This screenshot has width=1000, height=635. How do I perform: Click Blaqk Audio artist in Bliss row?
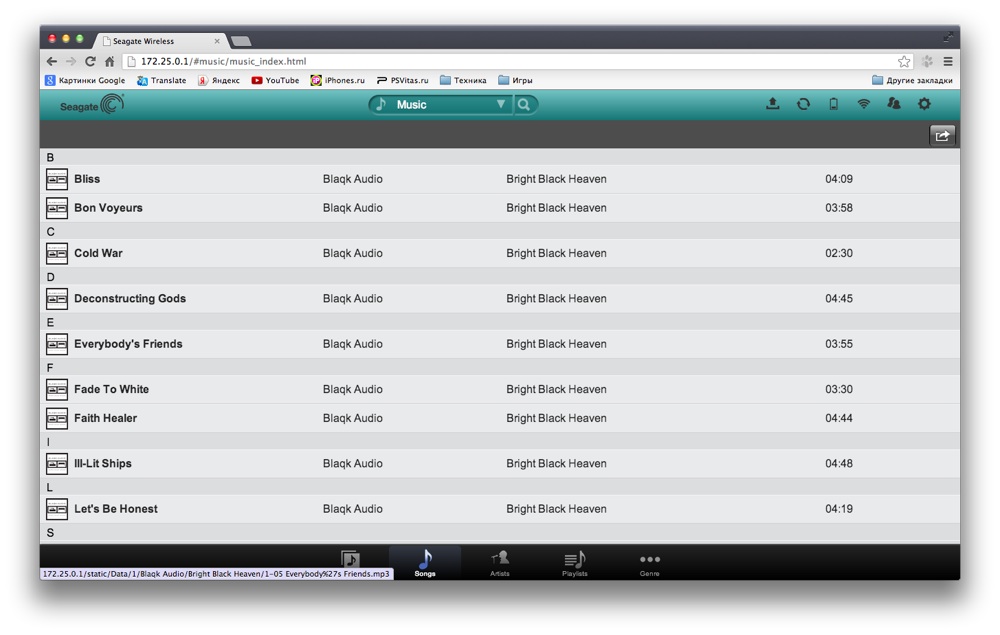[353, 179]
